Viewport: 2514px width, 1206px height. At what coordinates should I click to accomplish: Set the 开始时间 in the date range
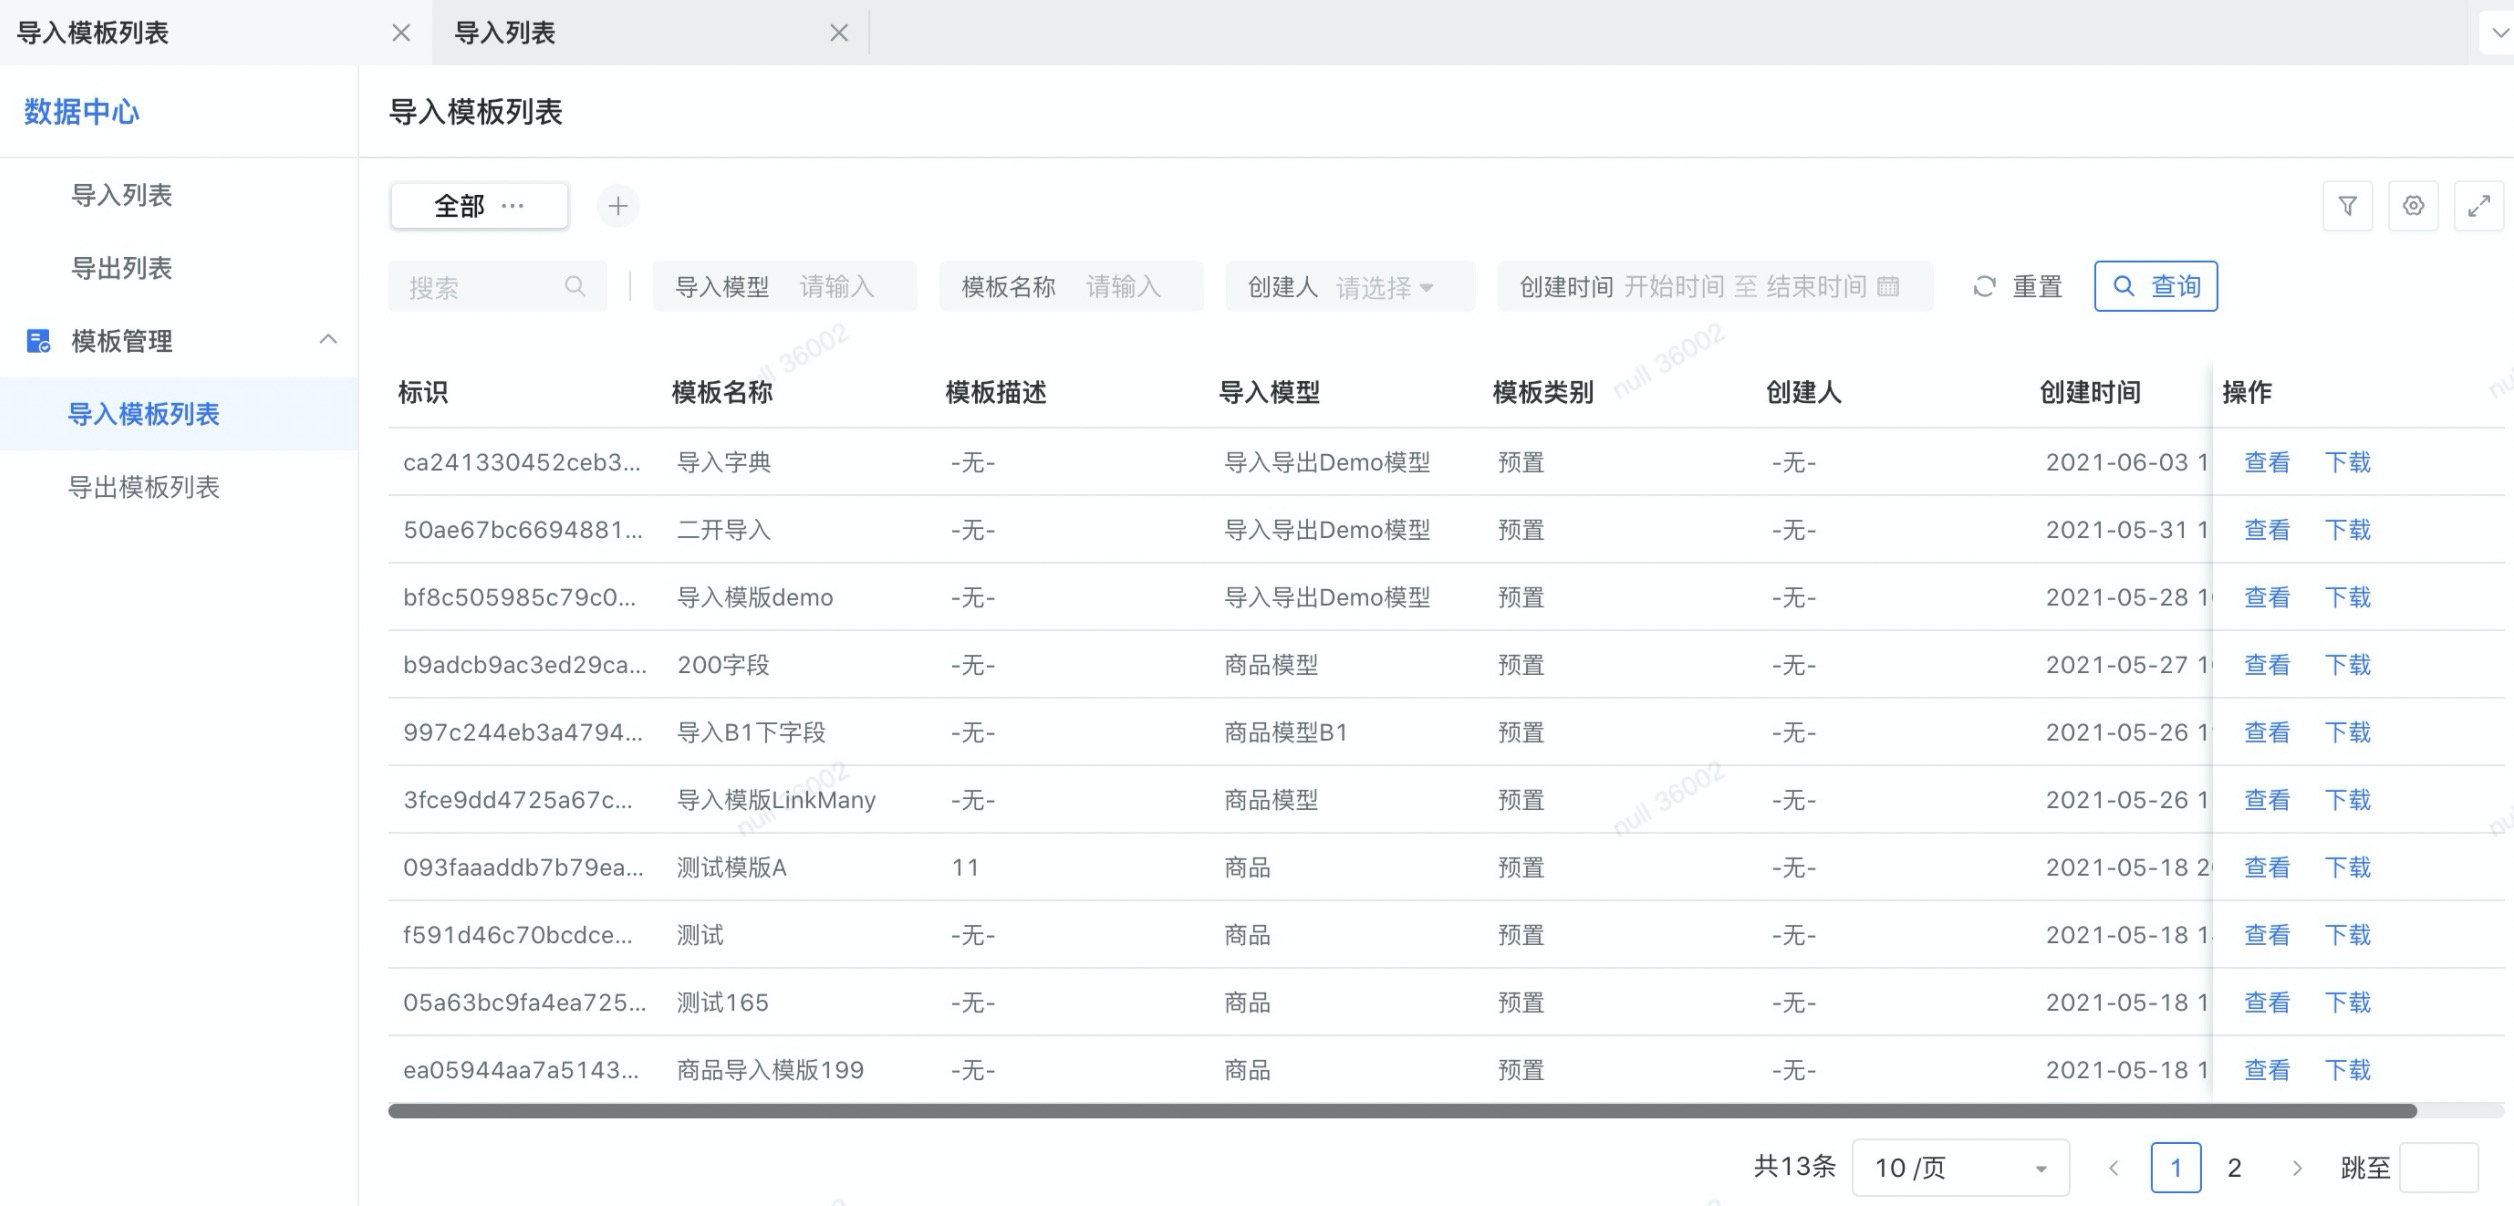click(1674, 287)
